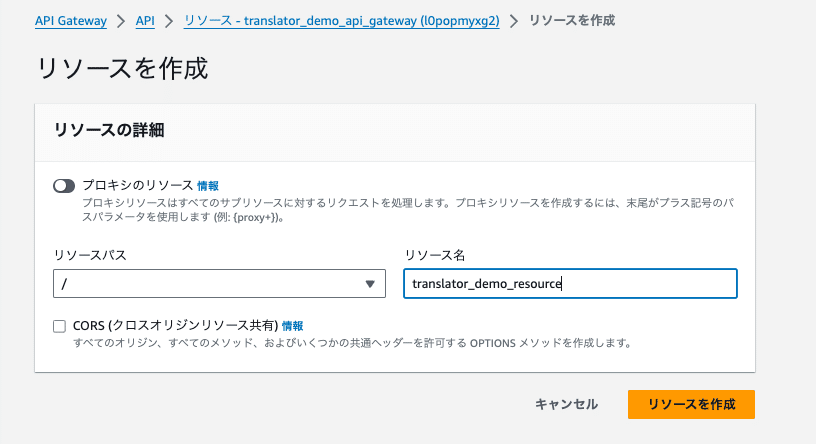This screenshot has width=816, height=444.
Task: Click the current リソースを作成 breadcrumb item
Action: coord(572,21)
